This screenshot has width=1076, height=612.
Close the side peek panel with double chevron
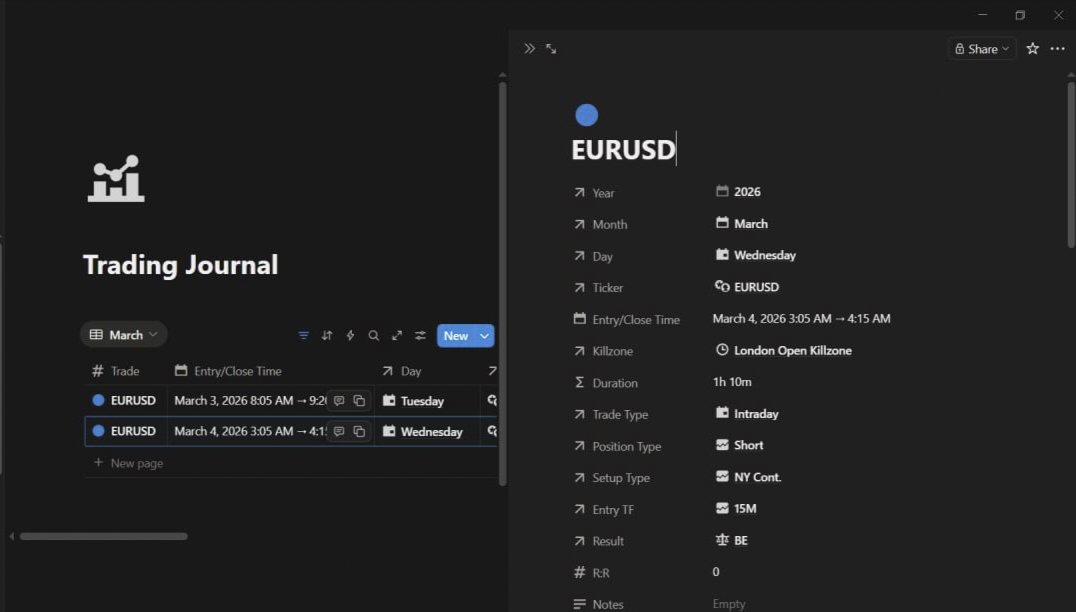(x=529, y=49)
